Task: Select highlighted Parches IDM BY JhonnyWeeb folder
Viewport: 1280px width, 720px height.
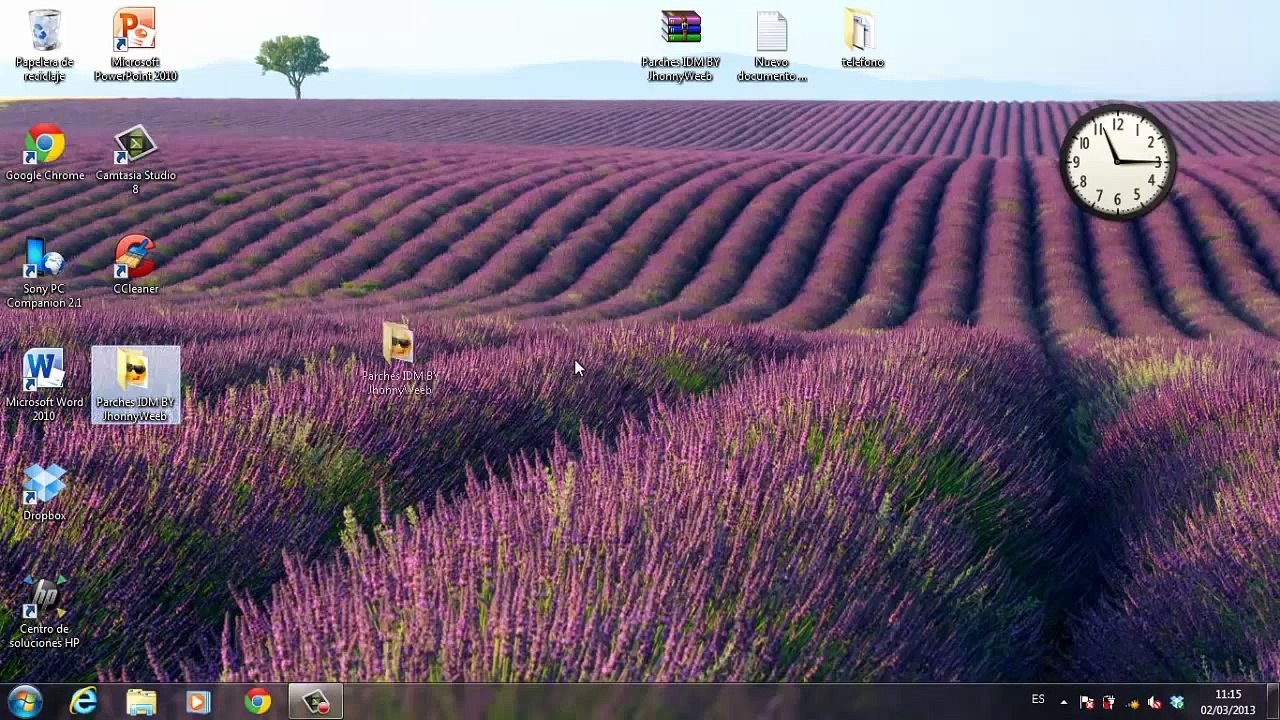Action: [x=136, y=386]
